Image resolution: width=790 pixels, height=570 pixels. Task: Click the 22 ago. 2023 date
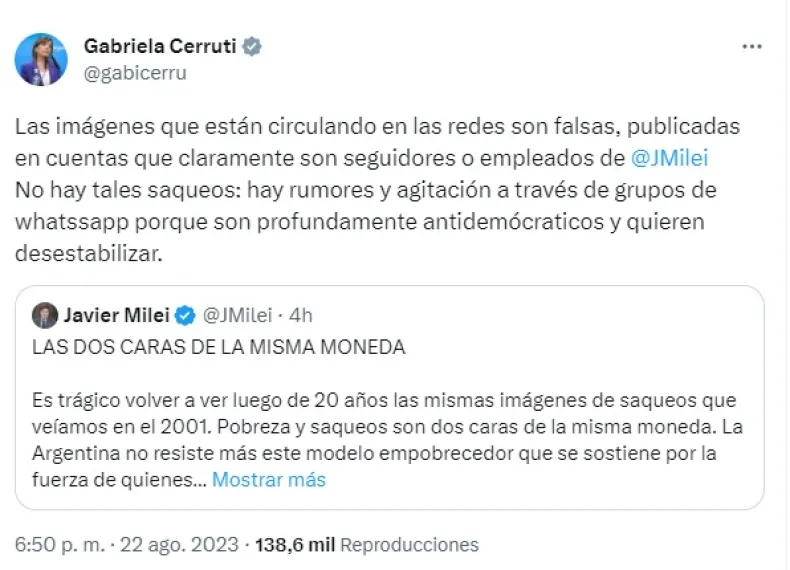coord(179,545)
